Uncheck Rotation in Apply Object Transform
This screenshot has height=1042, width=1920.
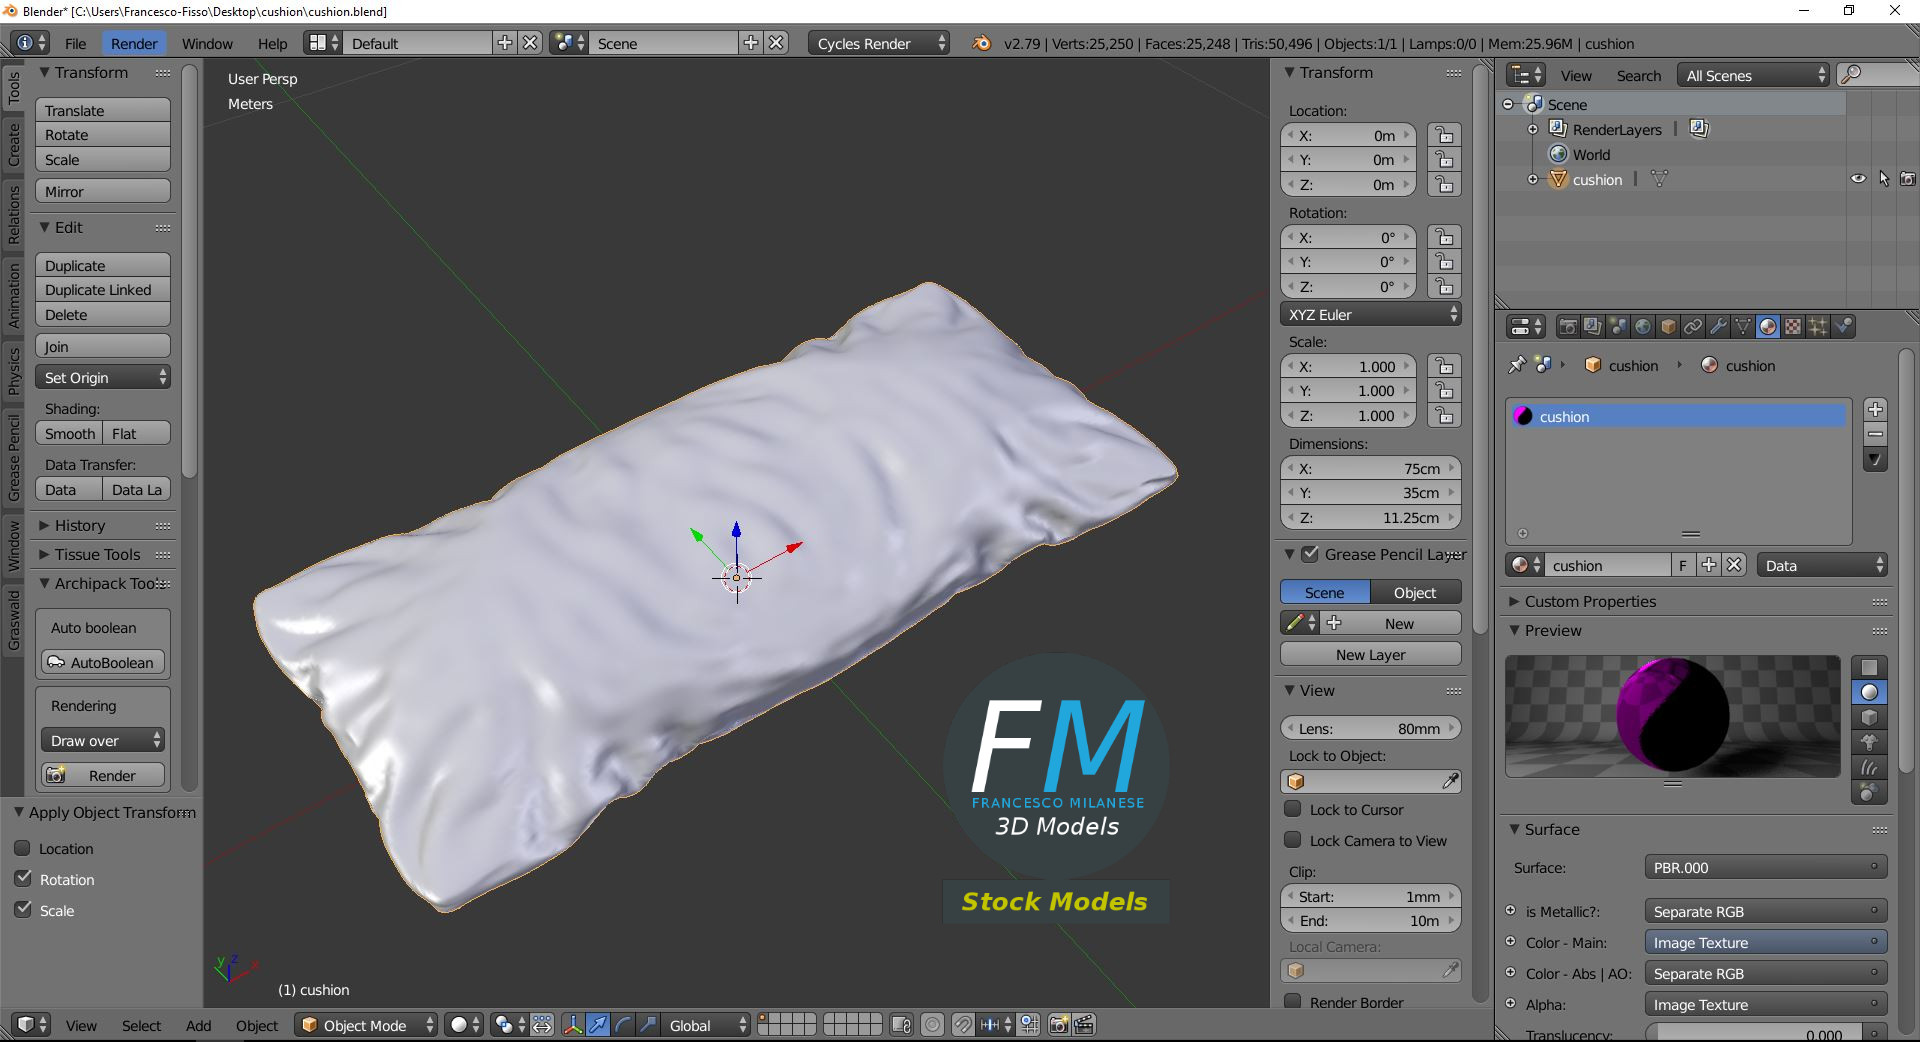[x=23, y=878]
